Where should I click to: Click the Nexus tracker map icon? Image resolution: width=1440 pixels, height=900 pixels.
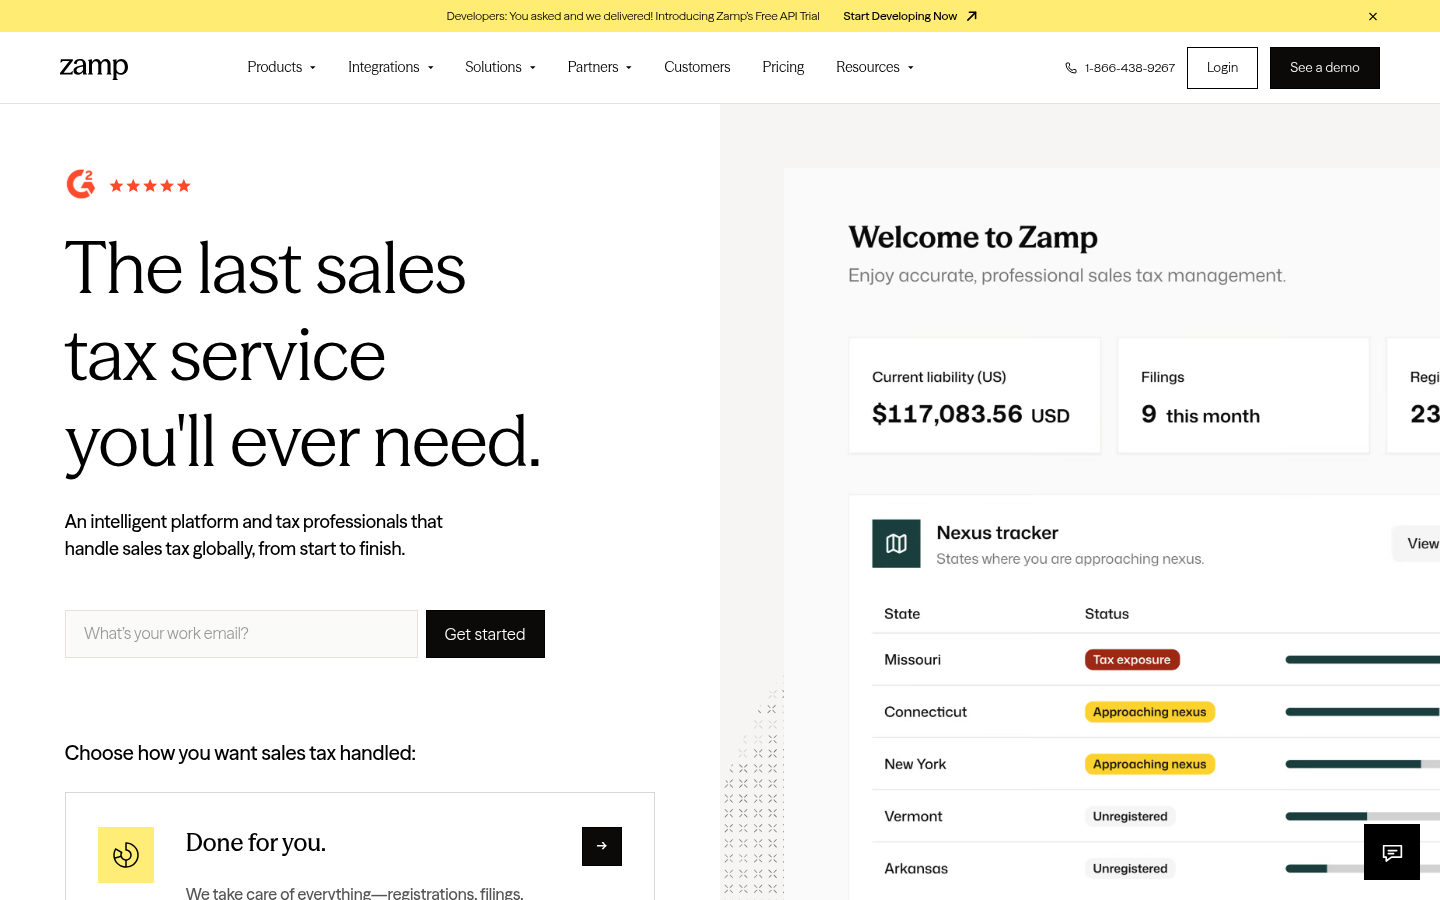pos(896,543)
